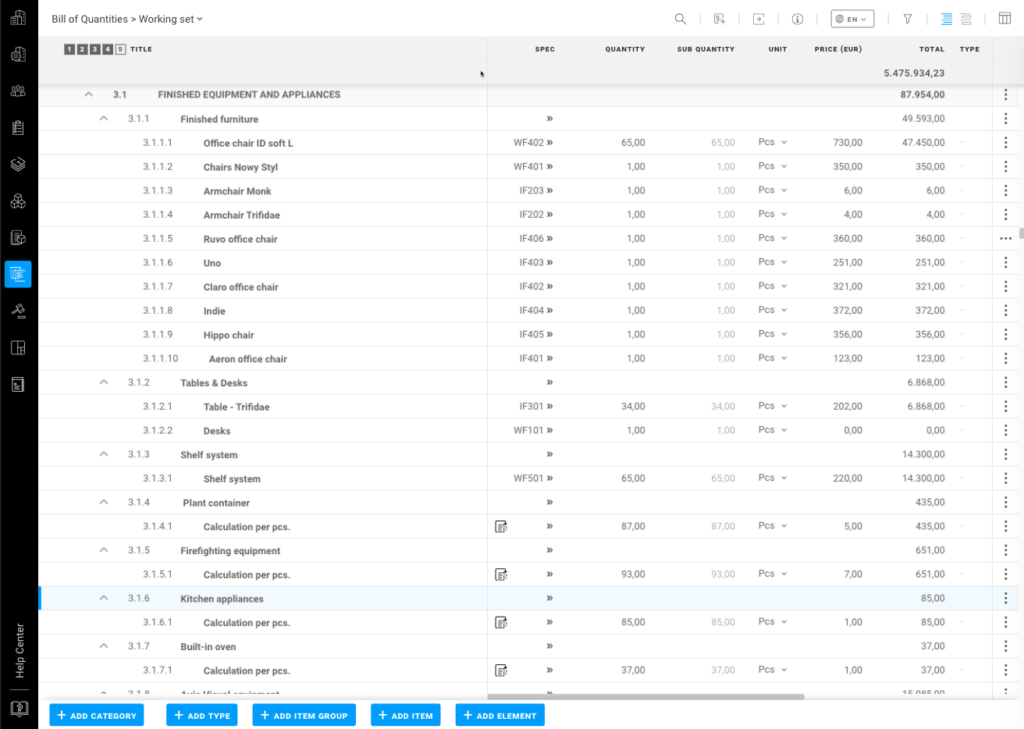
Task: Click the calculation icon in row 3.1.4.1
Action: [501, 527]
